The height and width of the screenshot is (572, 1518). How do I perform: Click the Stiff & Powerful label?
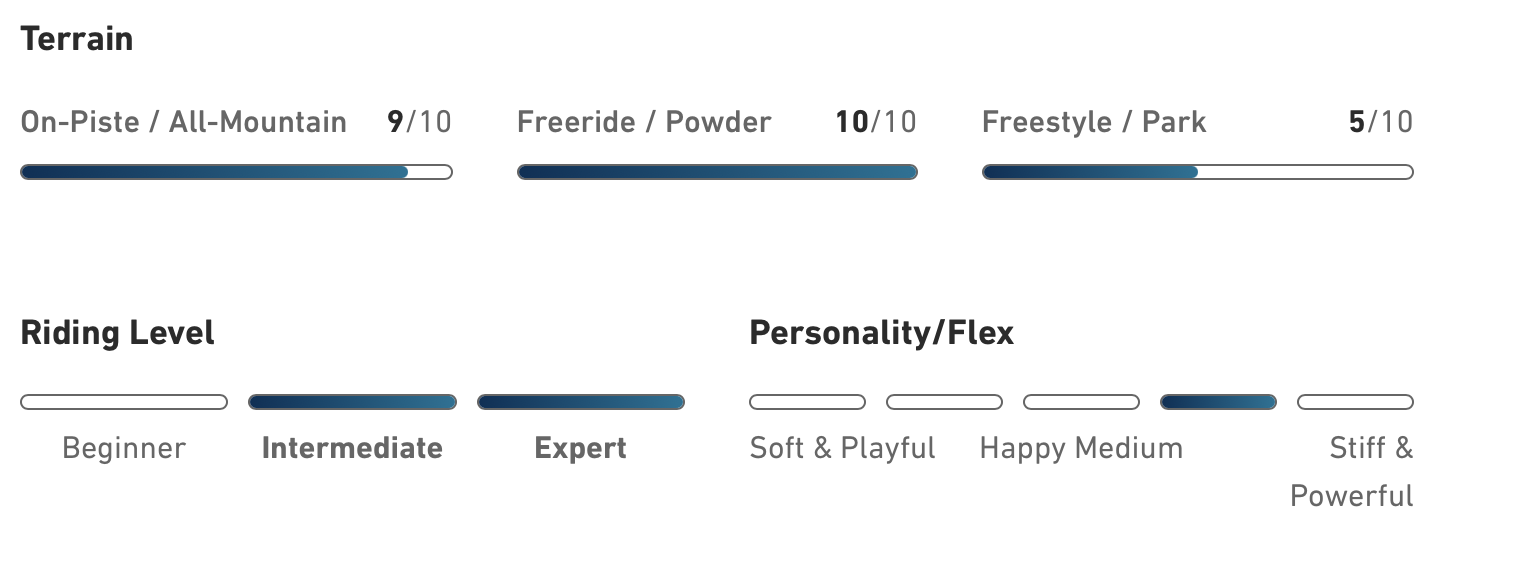[1352, 471]
